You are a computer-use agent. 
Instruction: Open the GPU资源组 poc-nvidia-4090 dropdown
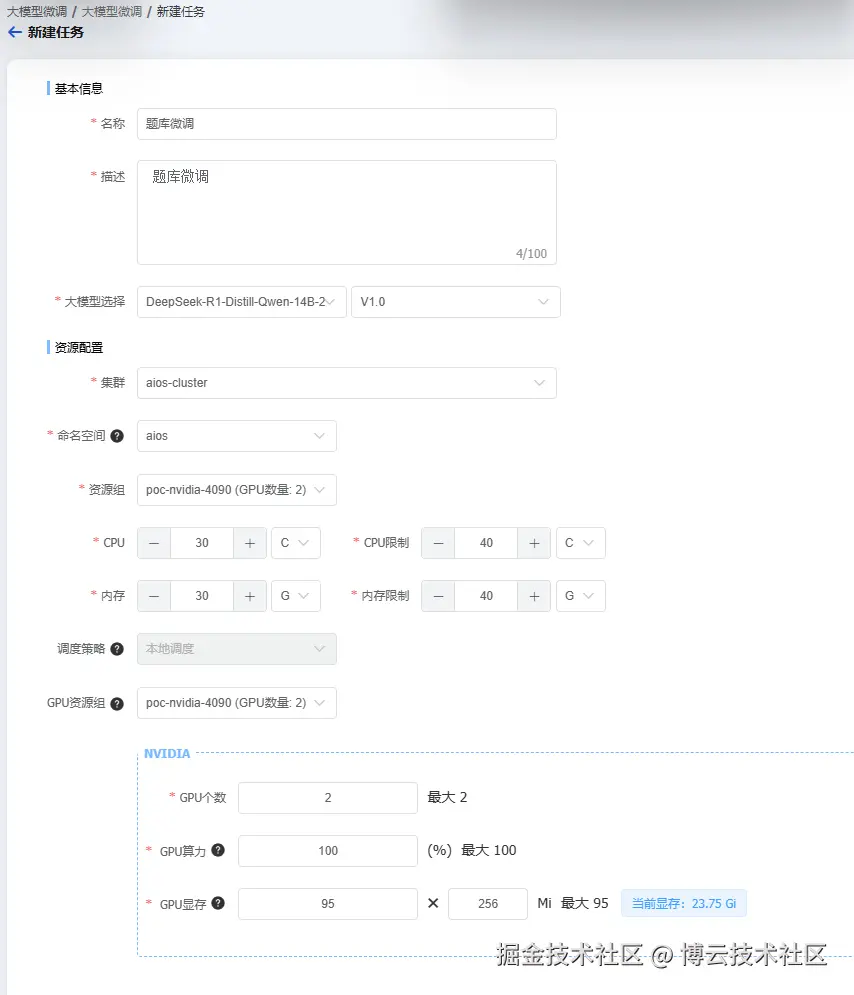click(237, 703)
